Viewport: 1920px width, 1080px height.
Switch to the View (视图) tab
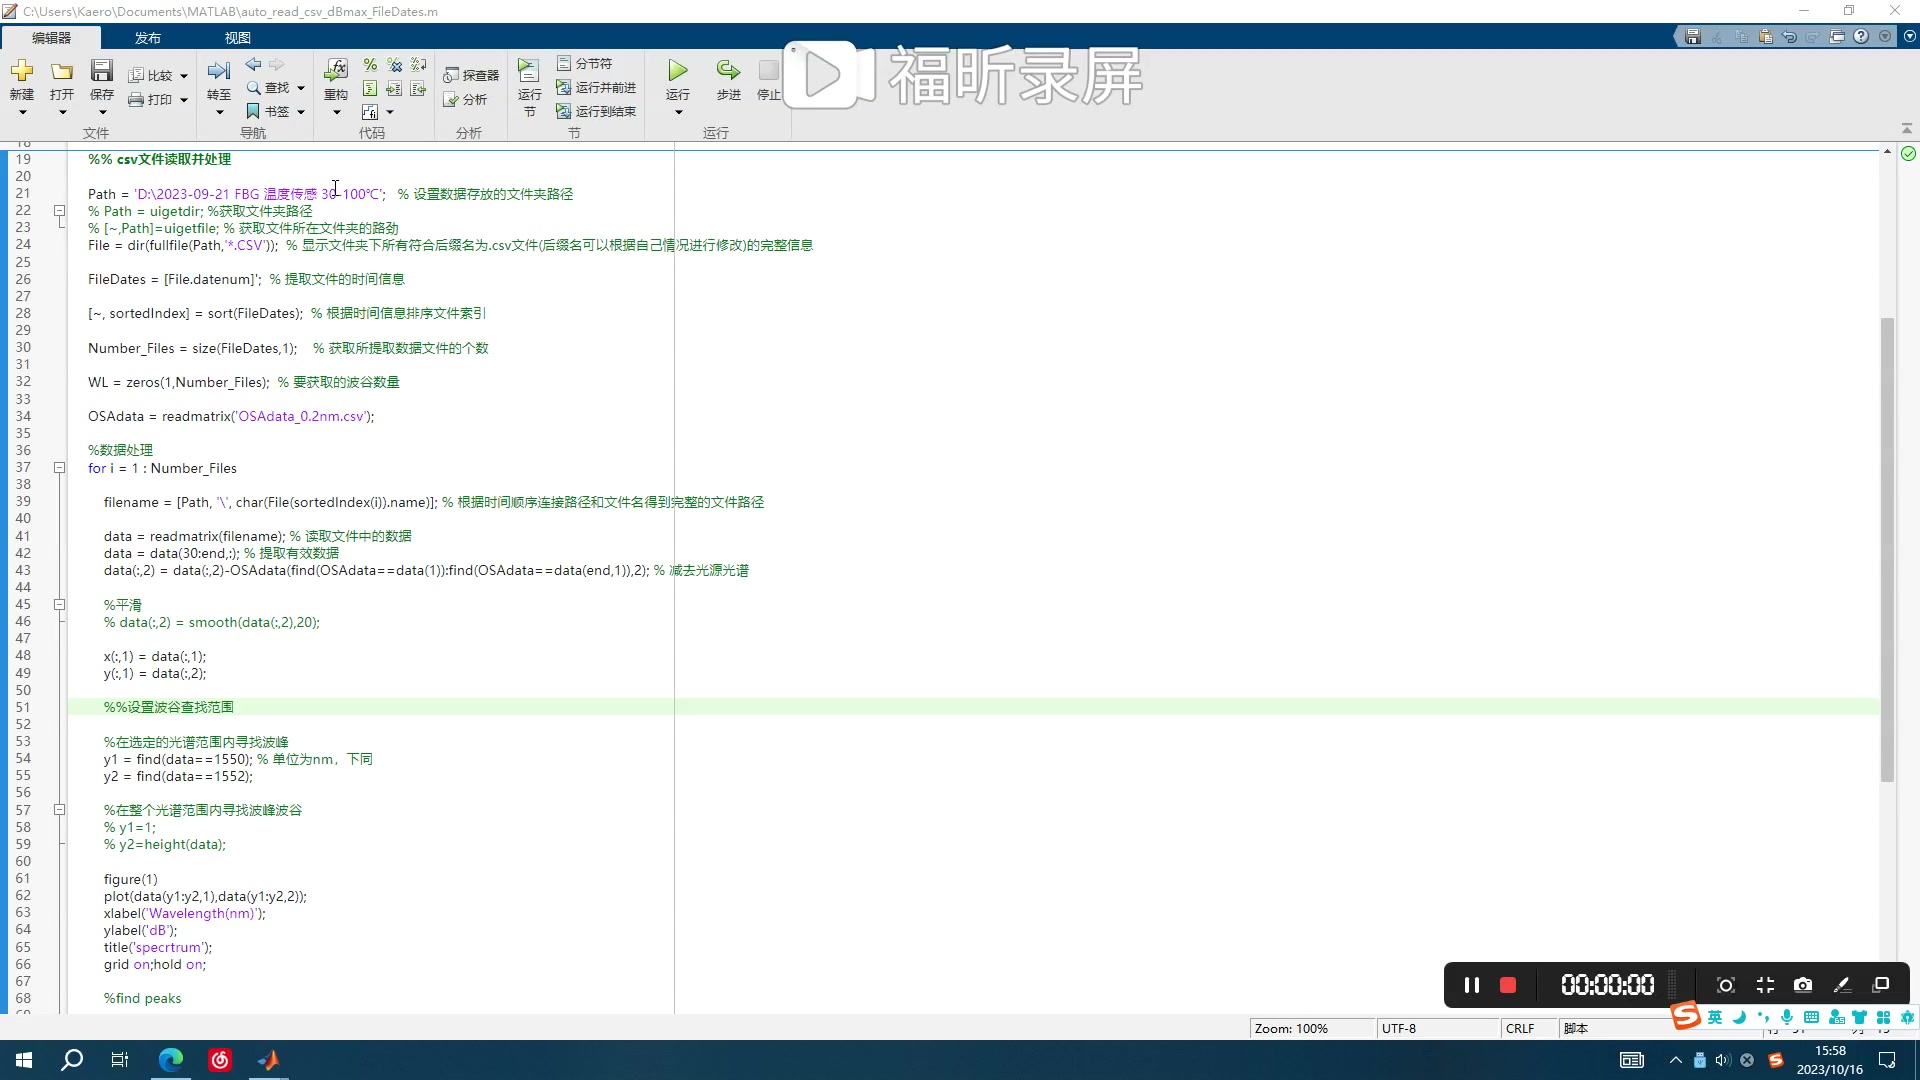point(237,38)
